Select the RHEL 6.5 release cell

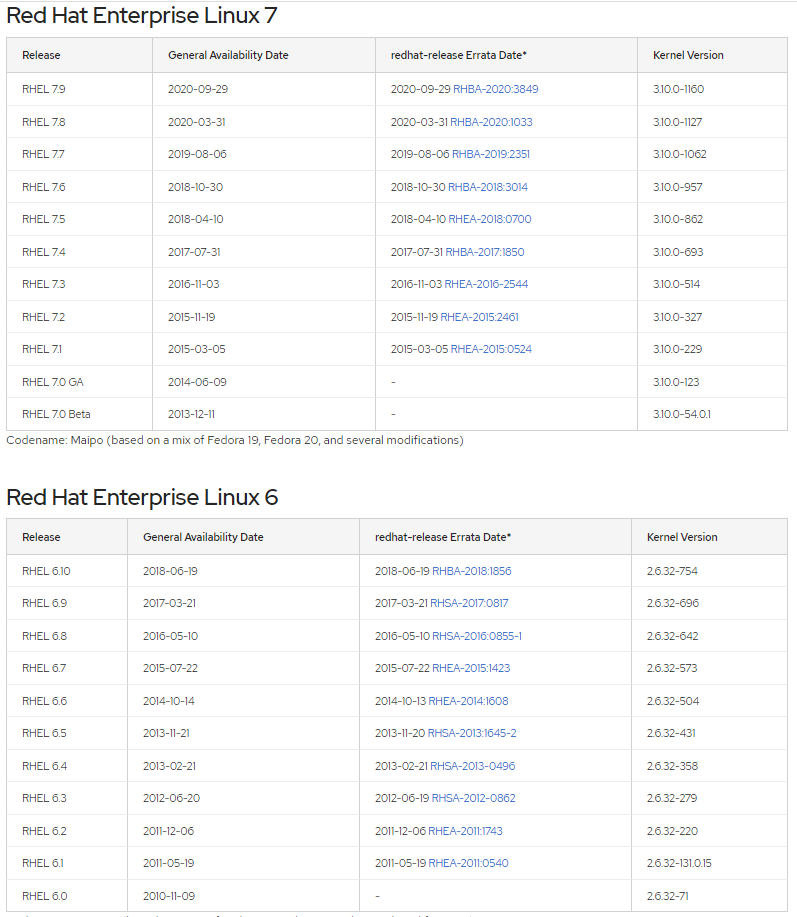coord(67,733)
